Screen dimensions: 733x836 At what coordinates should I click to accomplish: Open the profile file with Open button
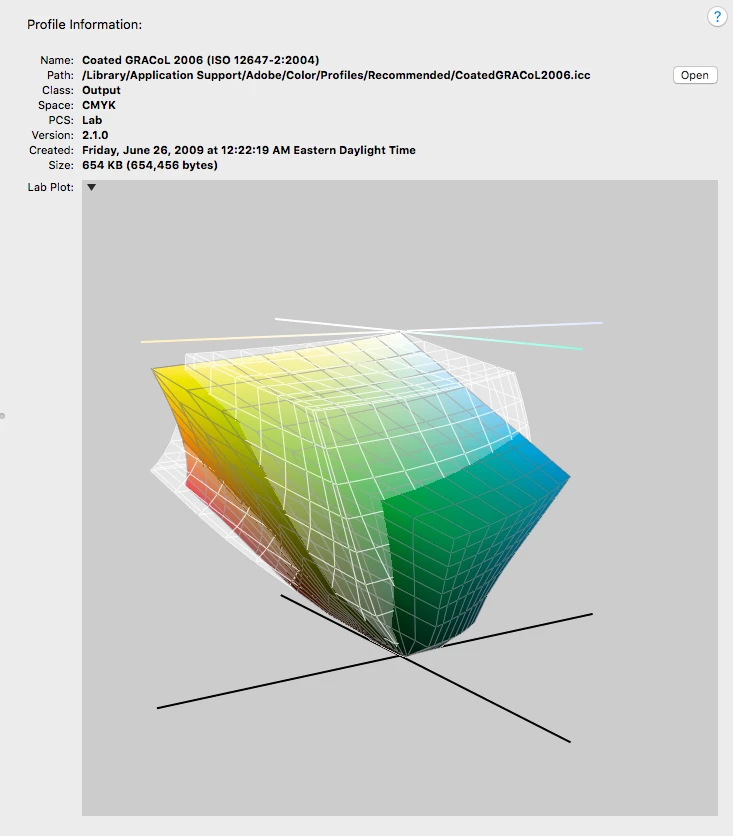click(x=695, y=75)
